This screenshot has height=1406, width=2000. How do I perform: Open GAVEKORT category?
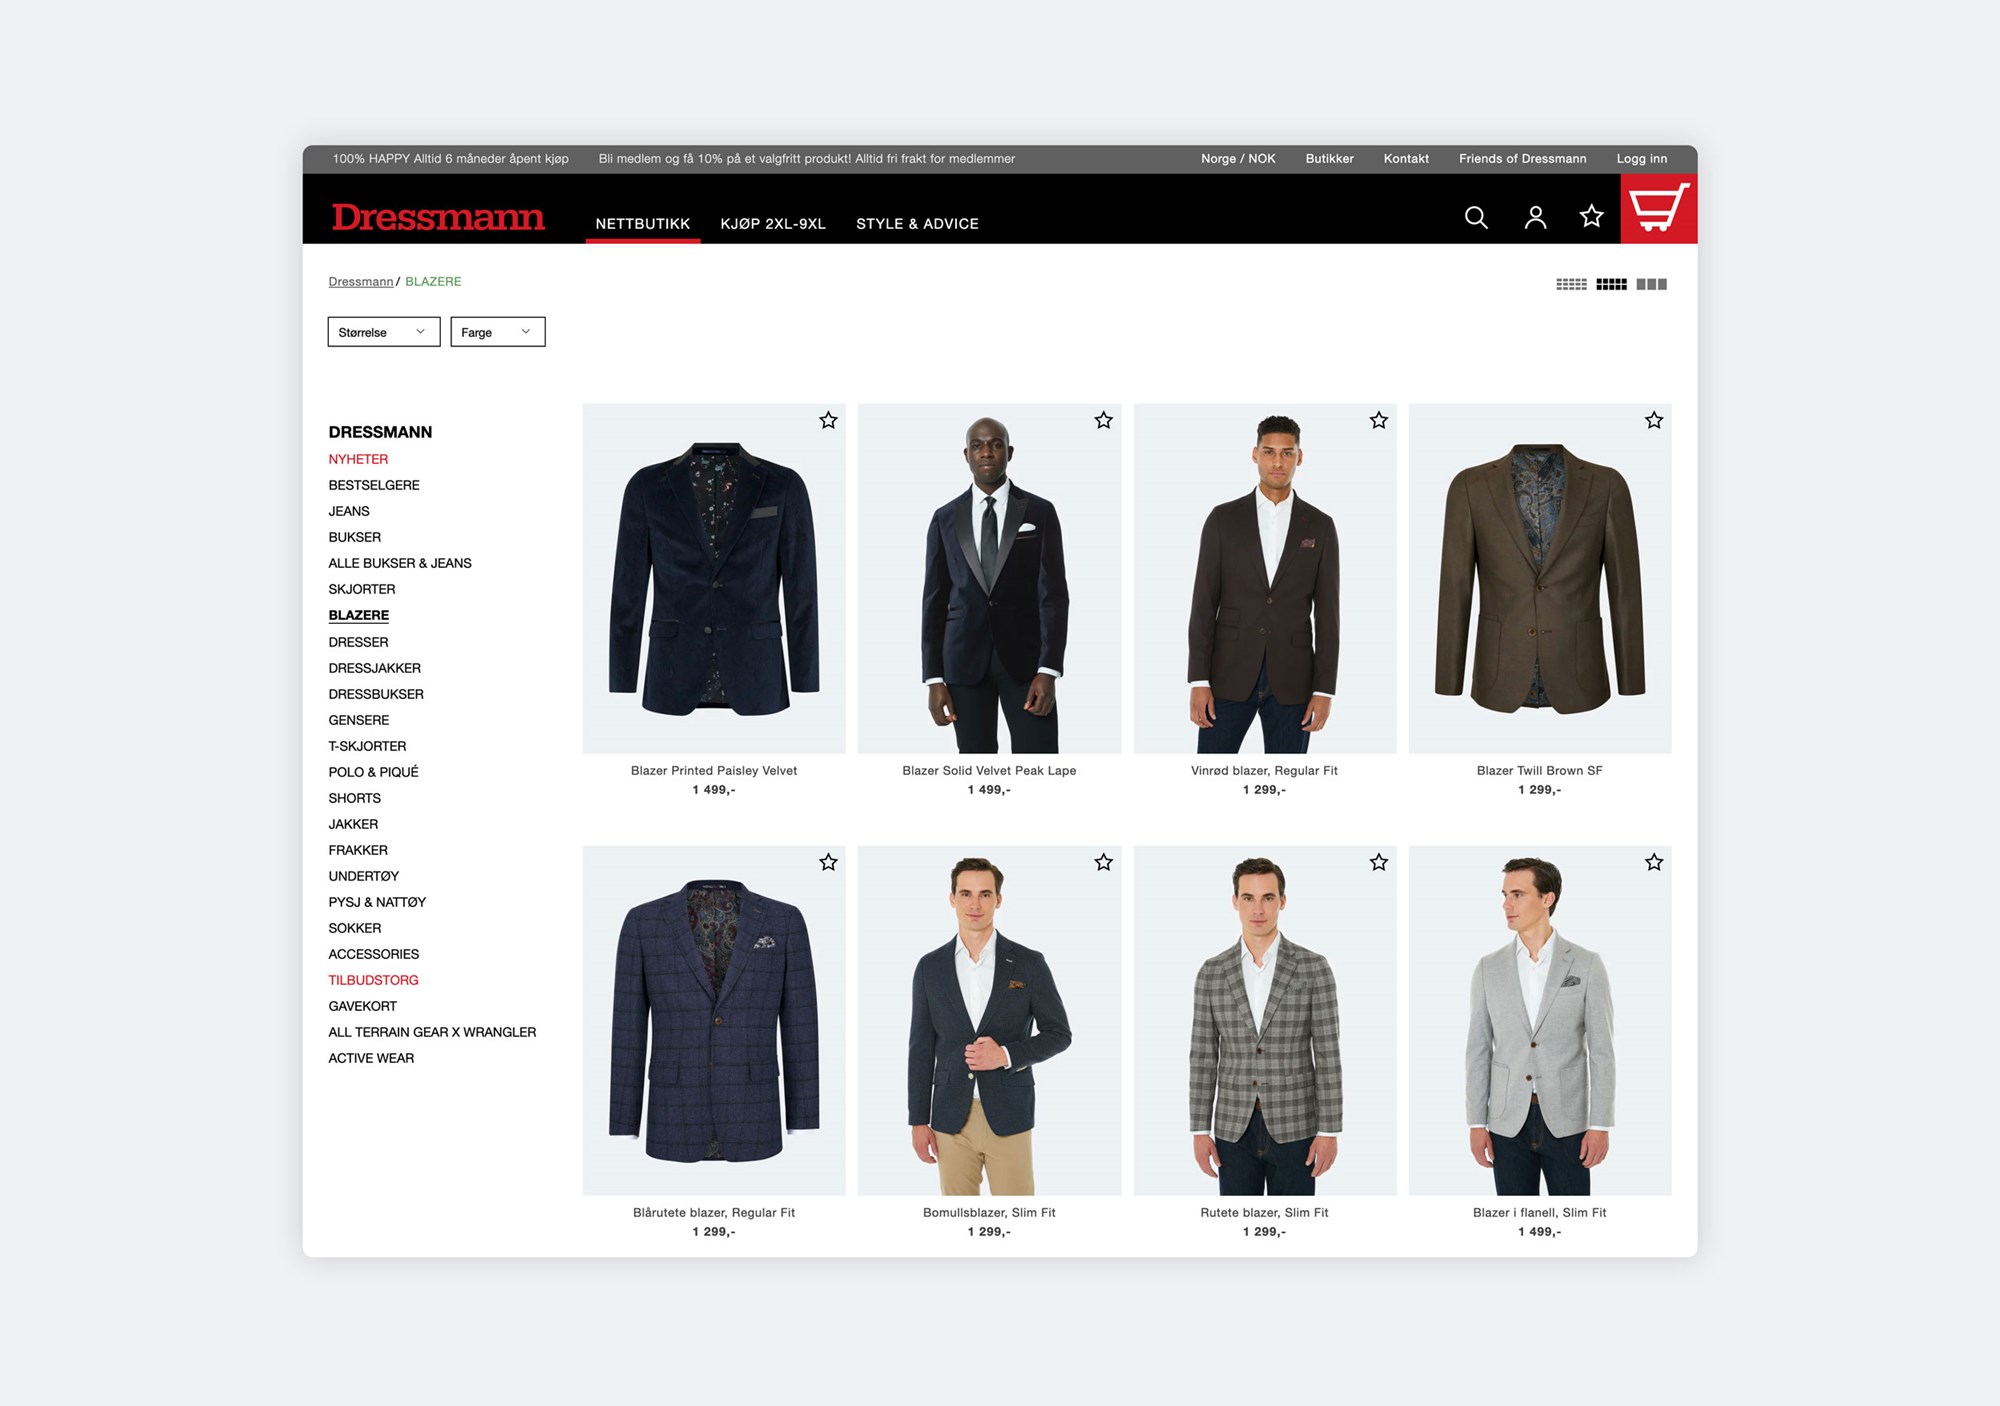tap(363, 1006)
